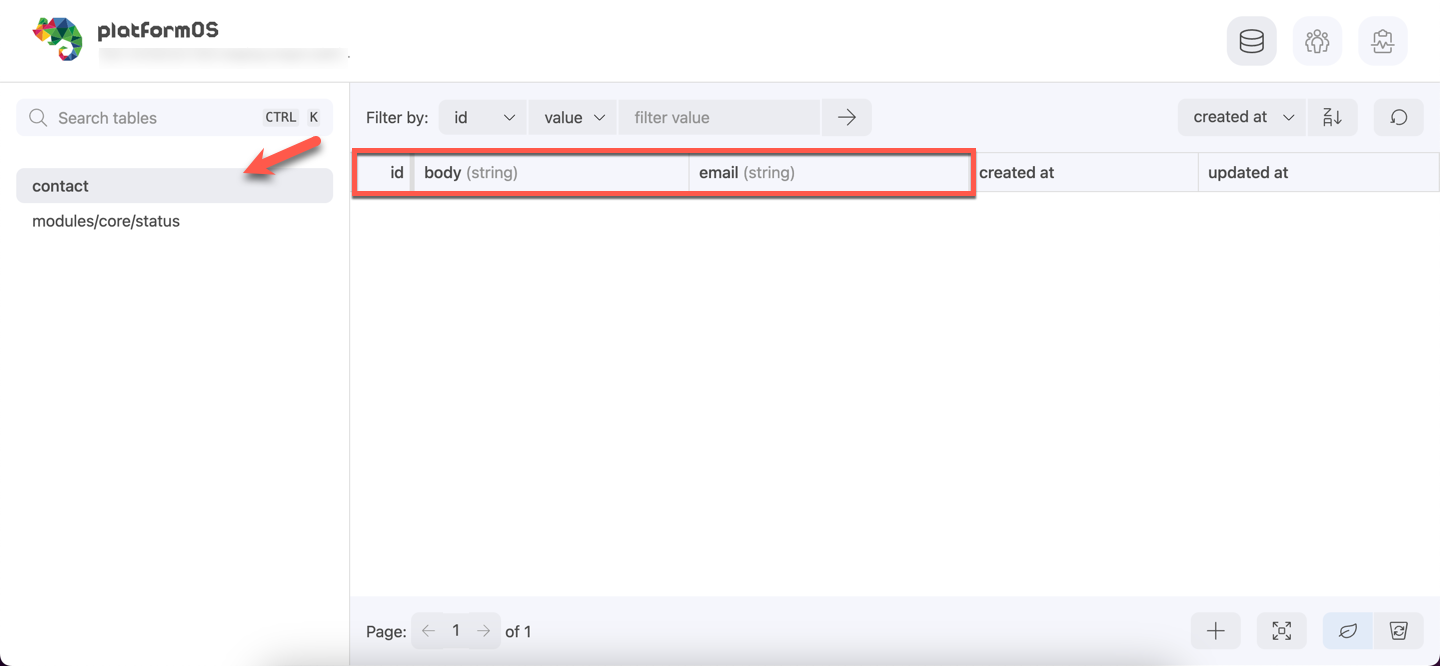Screen dimensions: 1440x666
Task: Click the platformOS chameleon logo
Action: pos(57,38)
